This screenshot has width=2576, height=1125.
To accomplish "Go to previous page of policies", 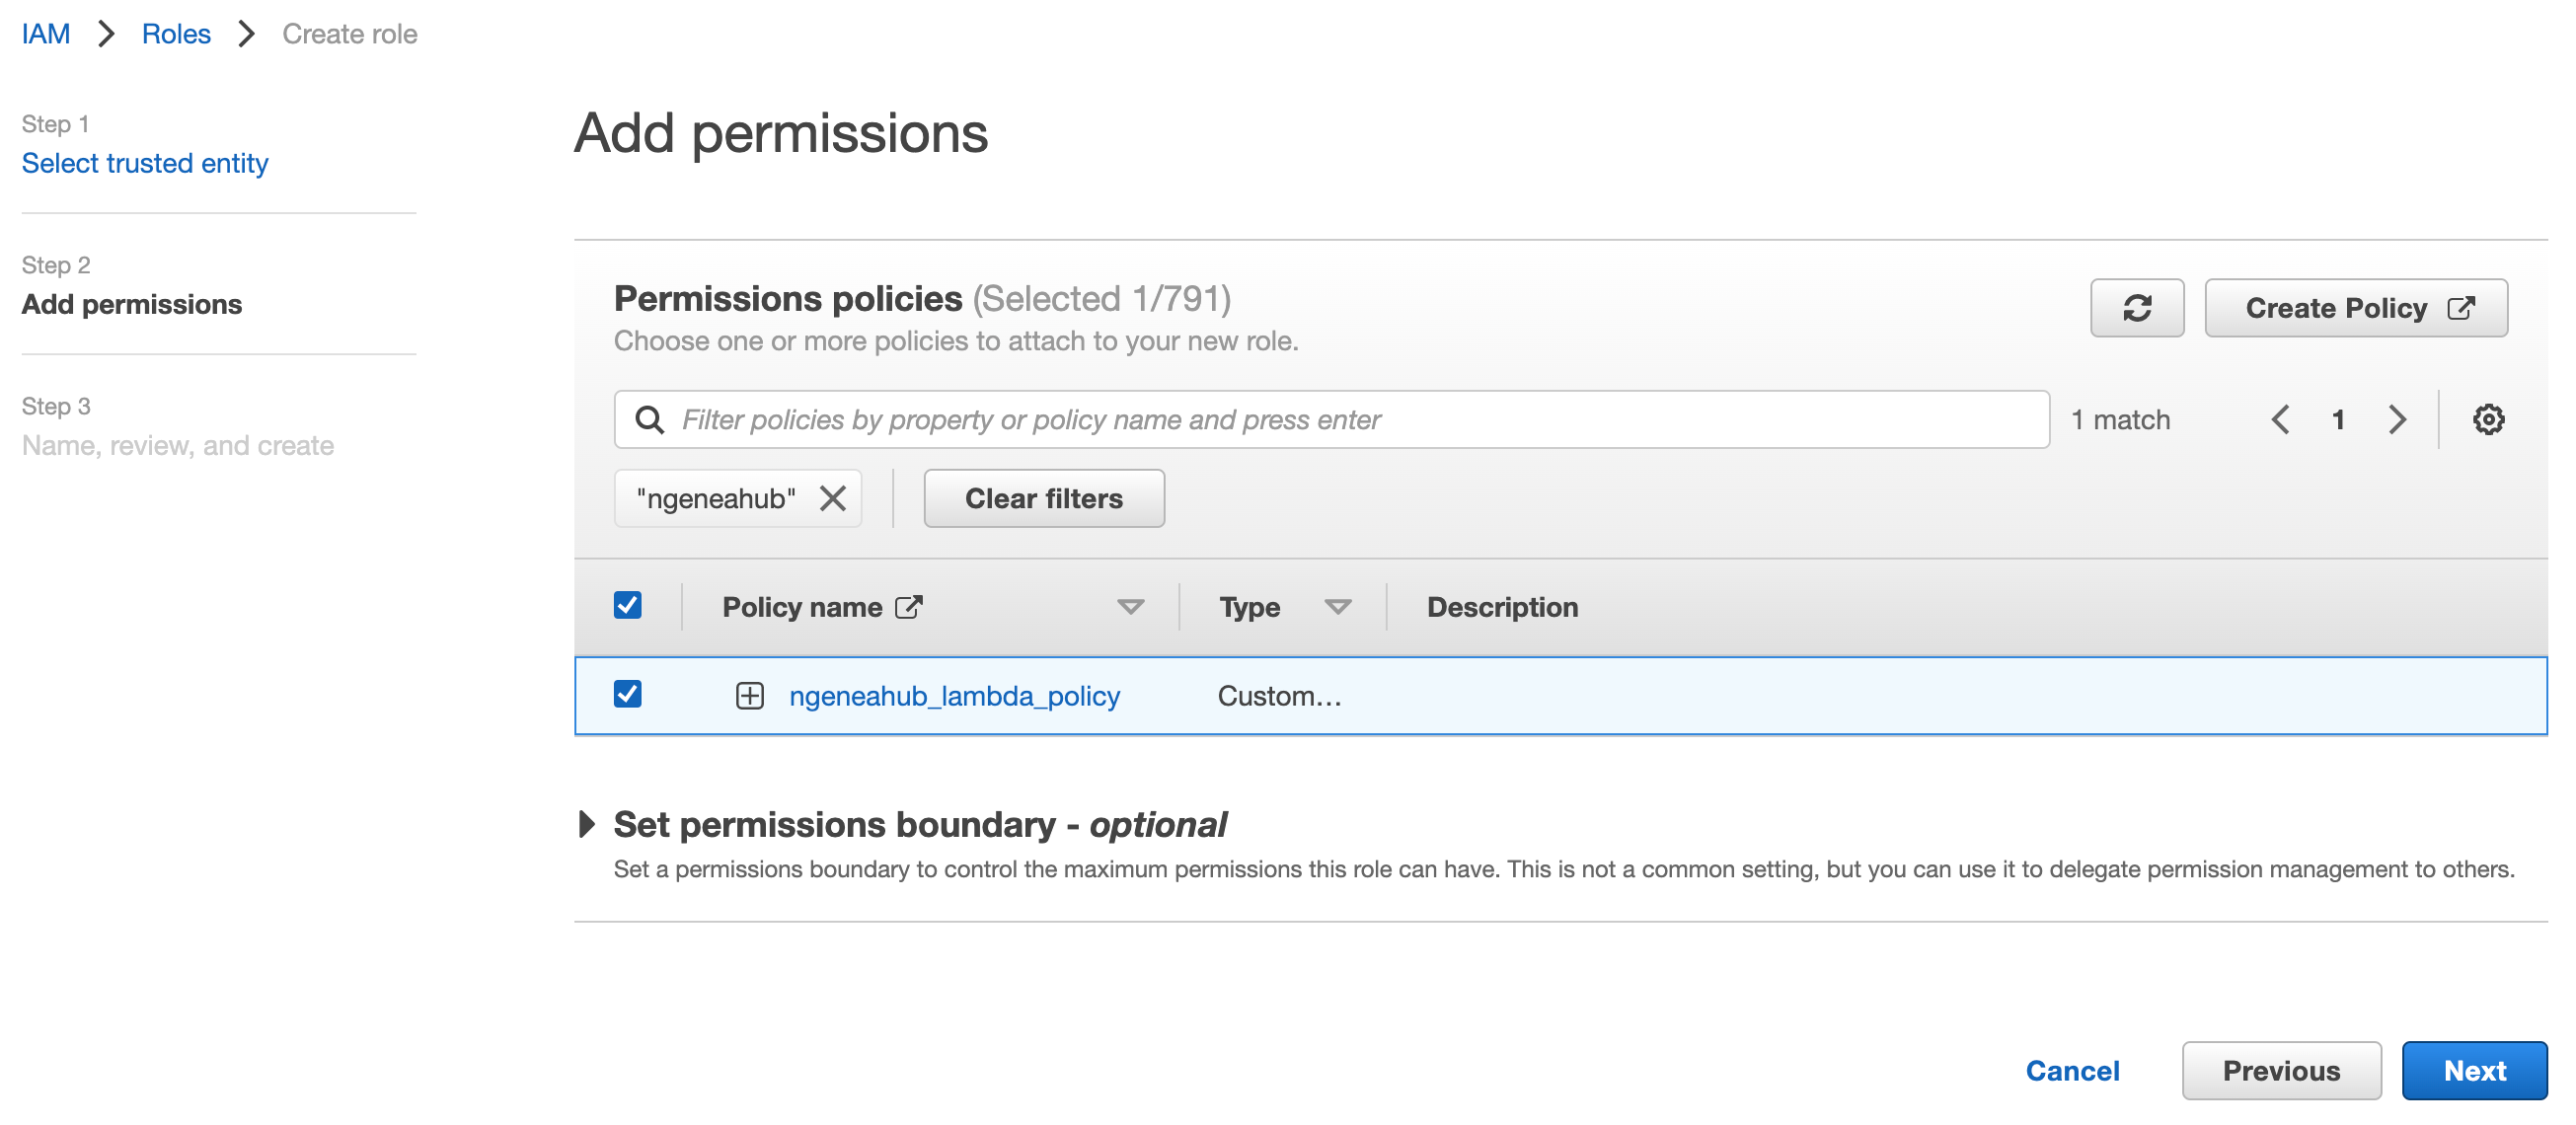I will (x=2281, y=419).
